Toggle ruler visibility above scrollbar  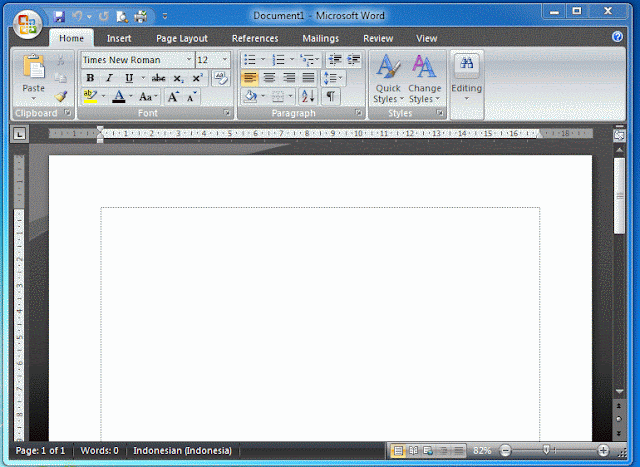coord(619,135)
